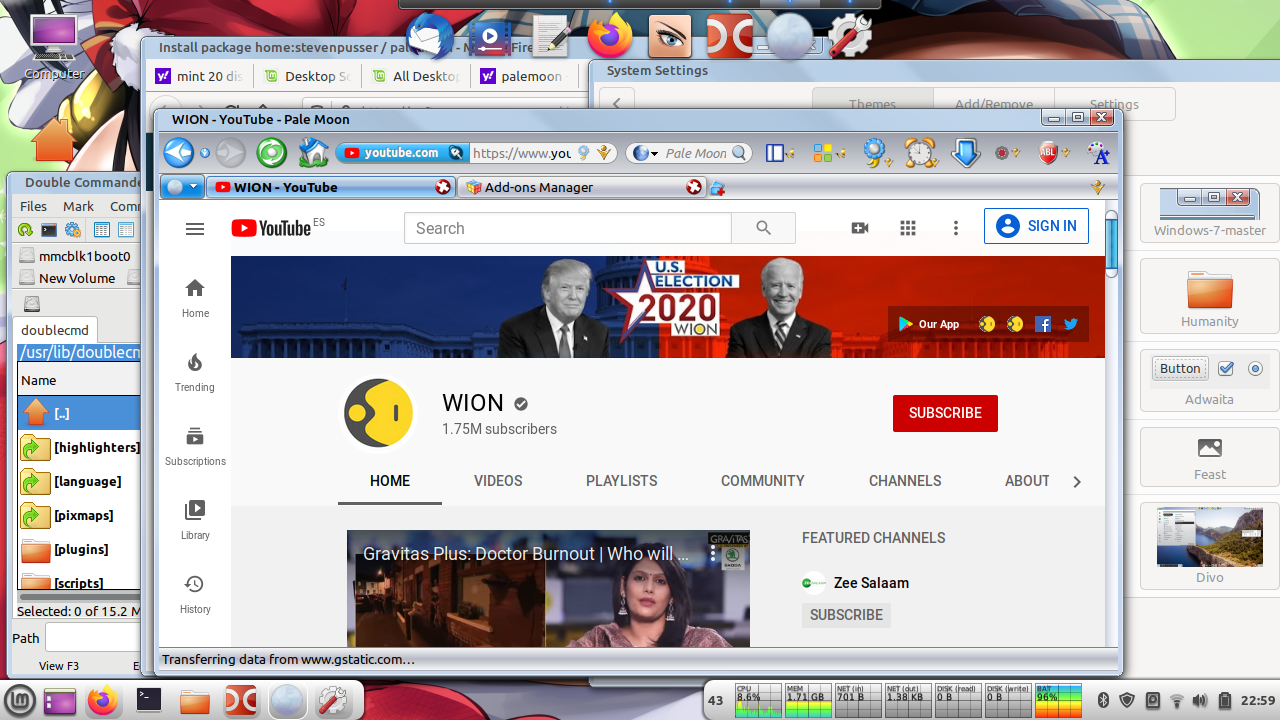Open back-forward history dropdown arrow

click(x=205, y=153)
